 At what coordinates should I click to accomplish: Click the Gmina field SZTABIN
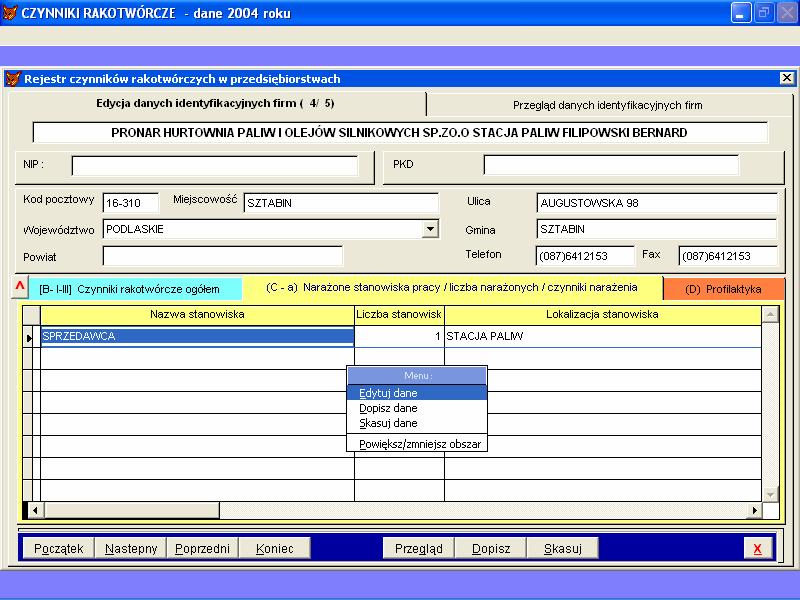[x=657, y=229]
